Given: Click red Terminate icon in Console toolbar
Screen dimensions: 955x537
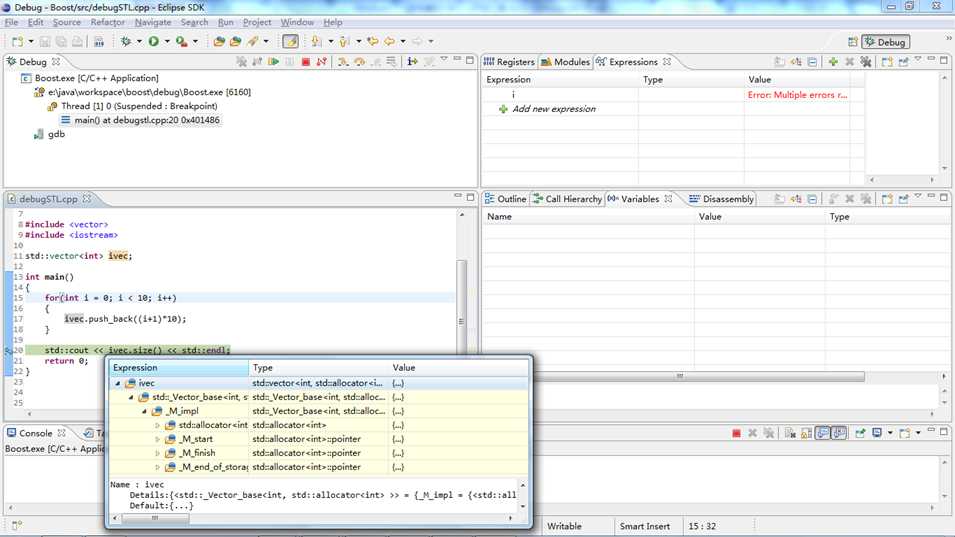Looking at the screenshot, I should pyautogui.click(x=736, y=433).
